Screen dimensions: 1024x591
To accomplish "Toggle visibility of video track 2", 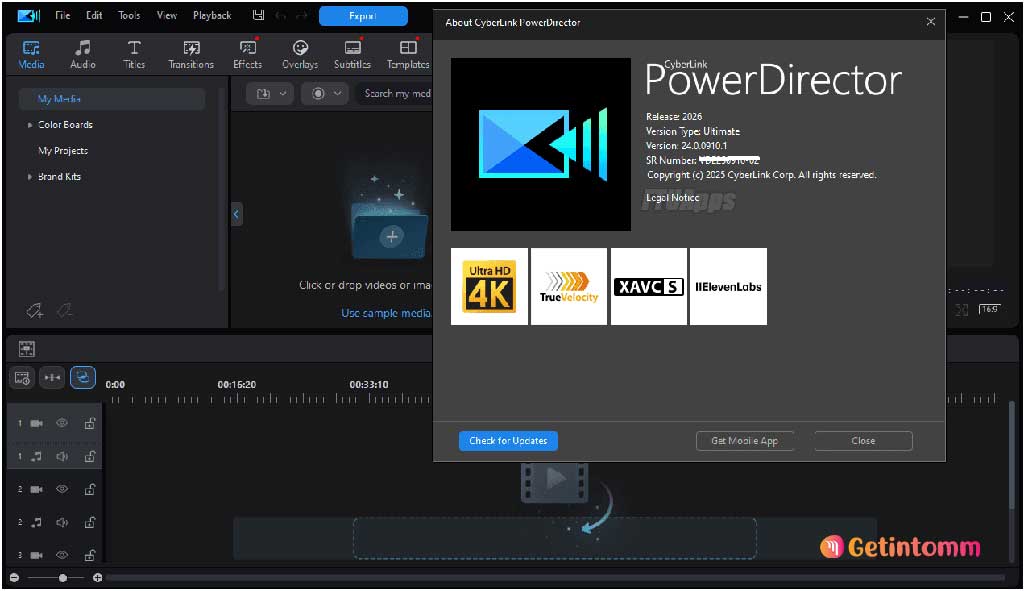I will [62, 488].
